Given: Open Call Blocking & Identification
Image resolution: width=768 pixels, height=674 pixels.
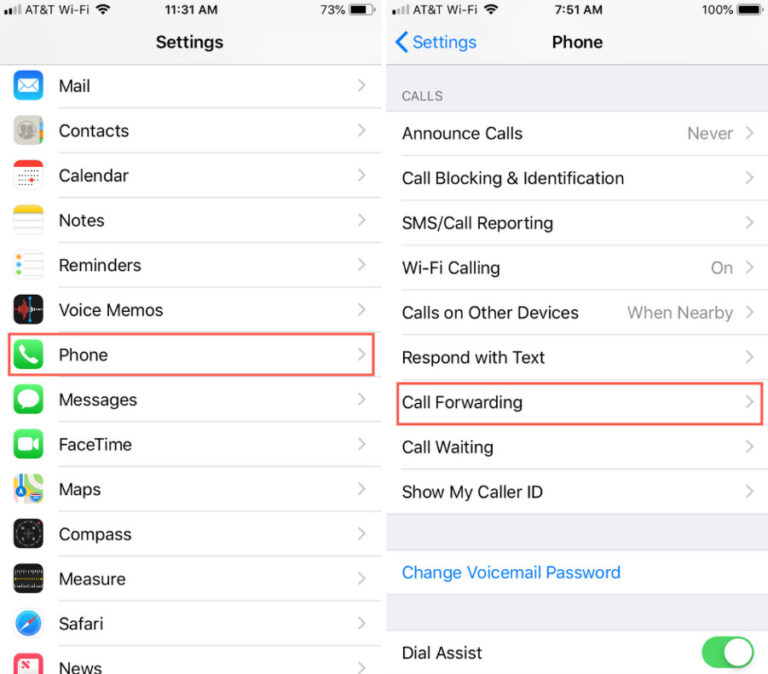Looking at the screenshot, I should (577, 178).
